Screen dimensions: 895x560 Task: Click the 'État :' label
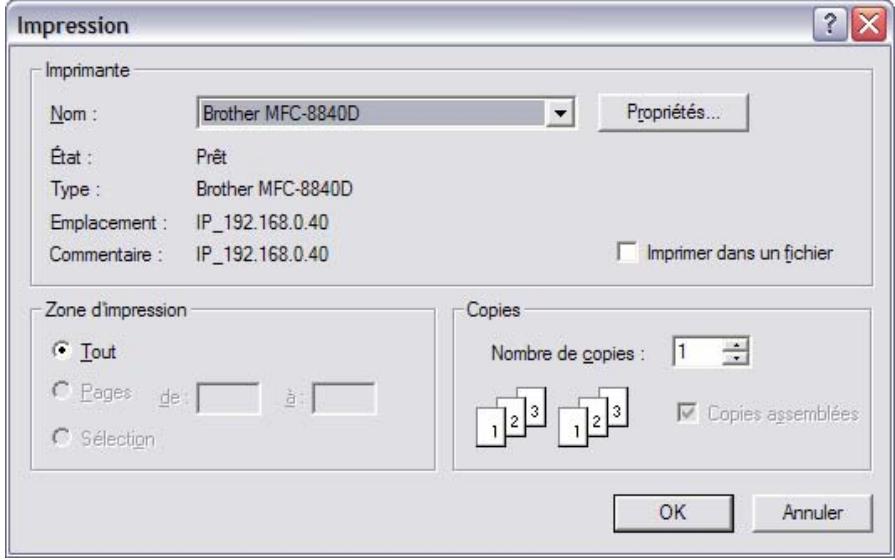tap(71, 157)
